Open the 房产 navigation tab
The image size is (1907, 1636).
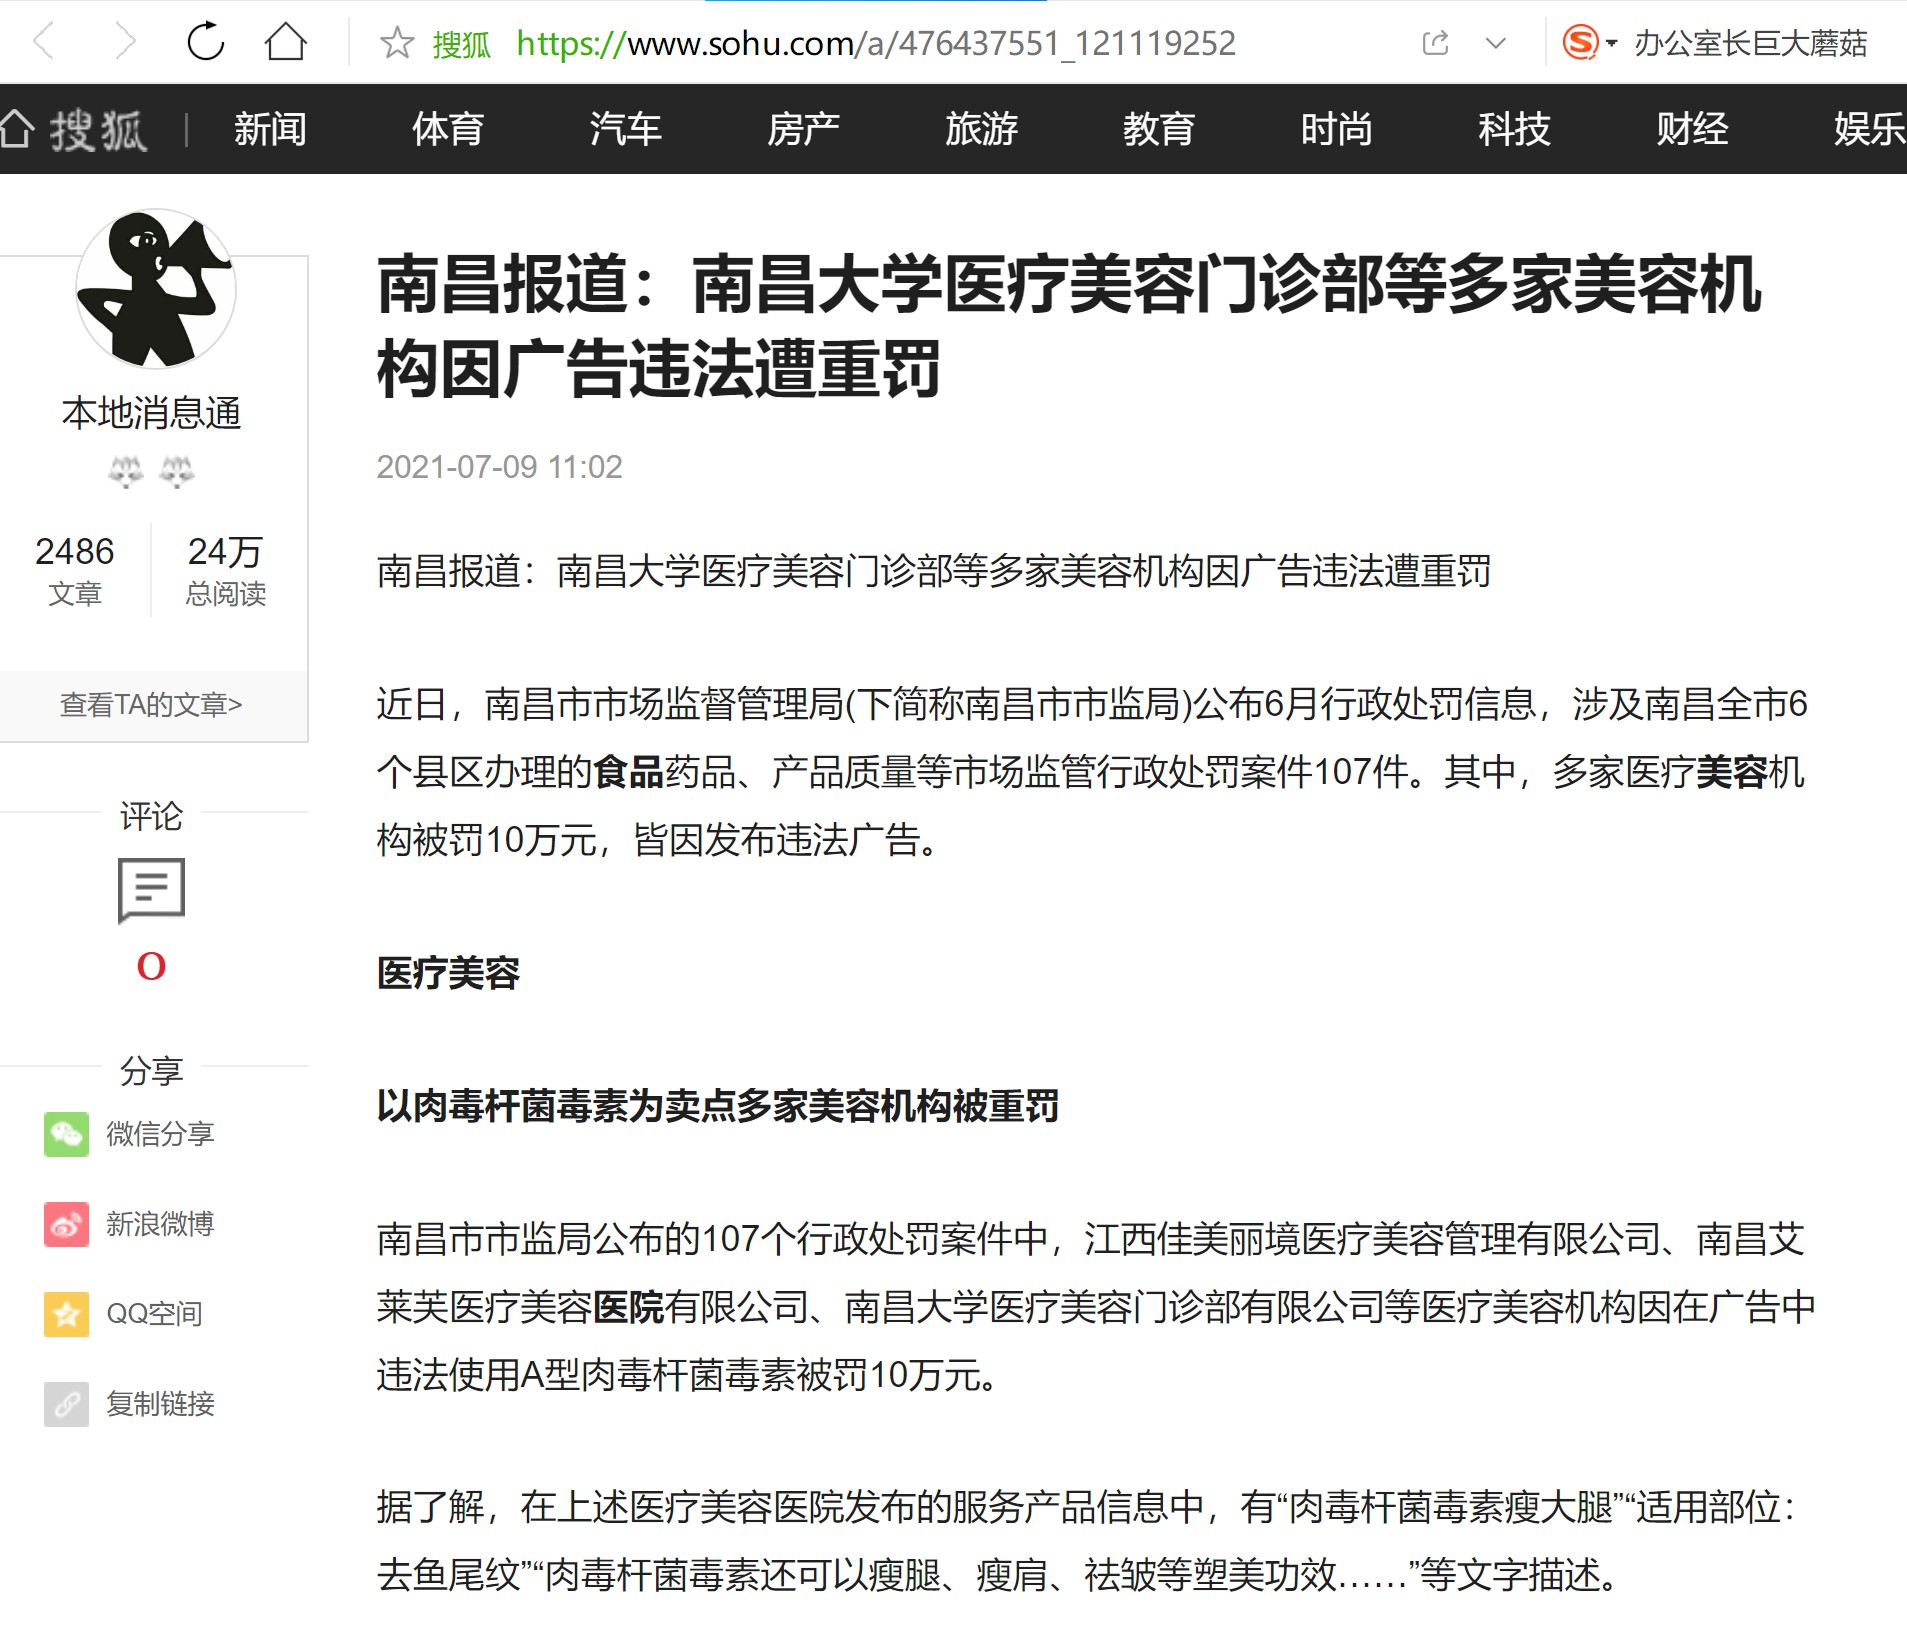803,129
